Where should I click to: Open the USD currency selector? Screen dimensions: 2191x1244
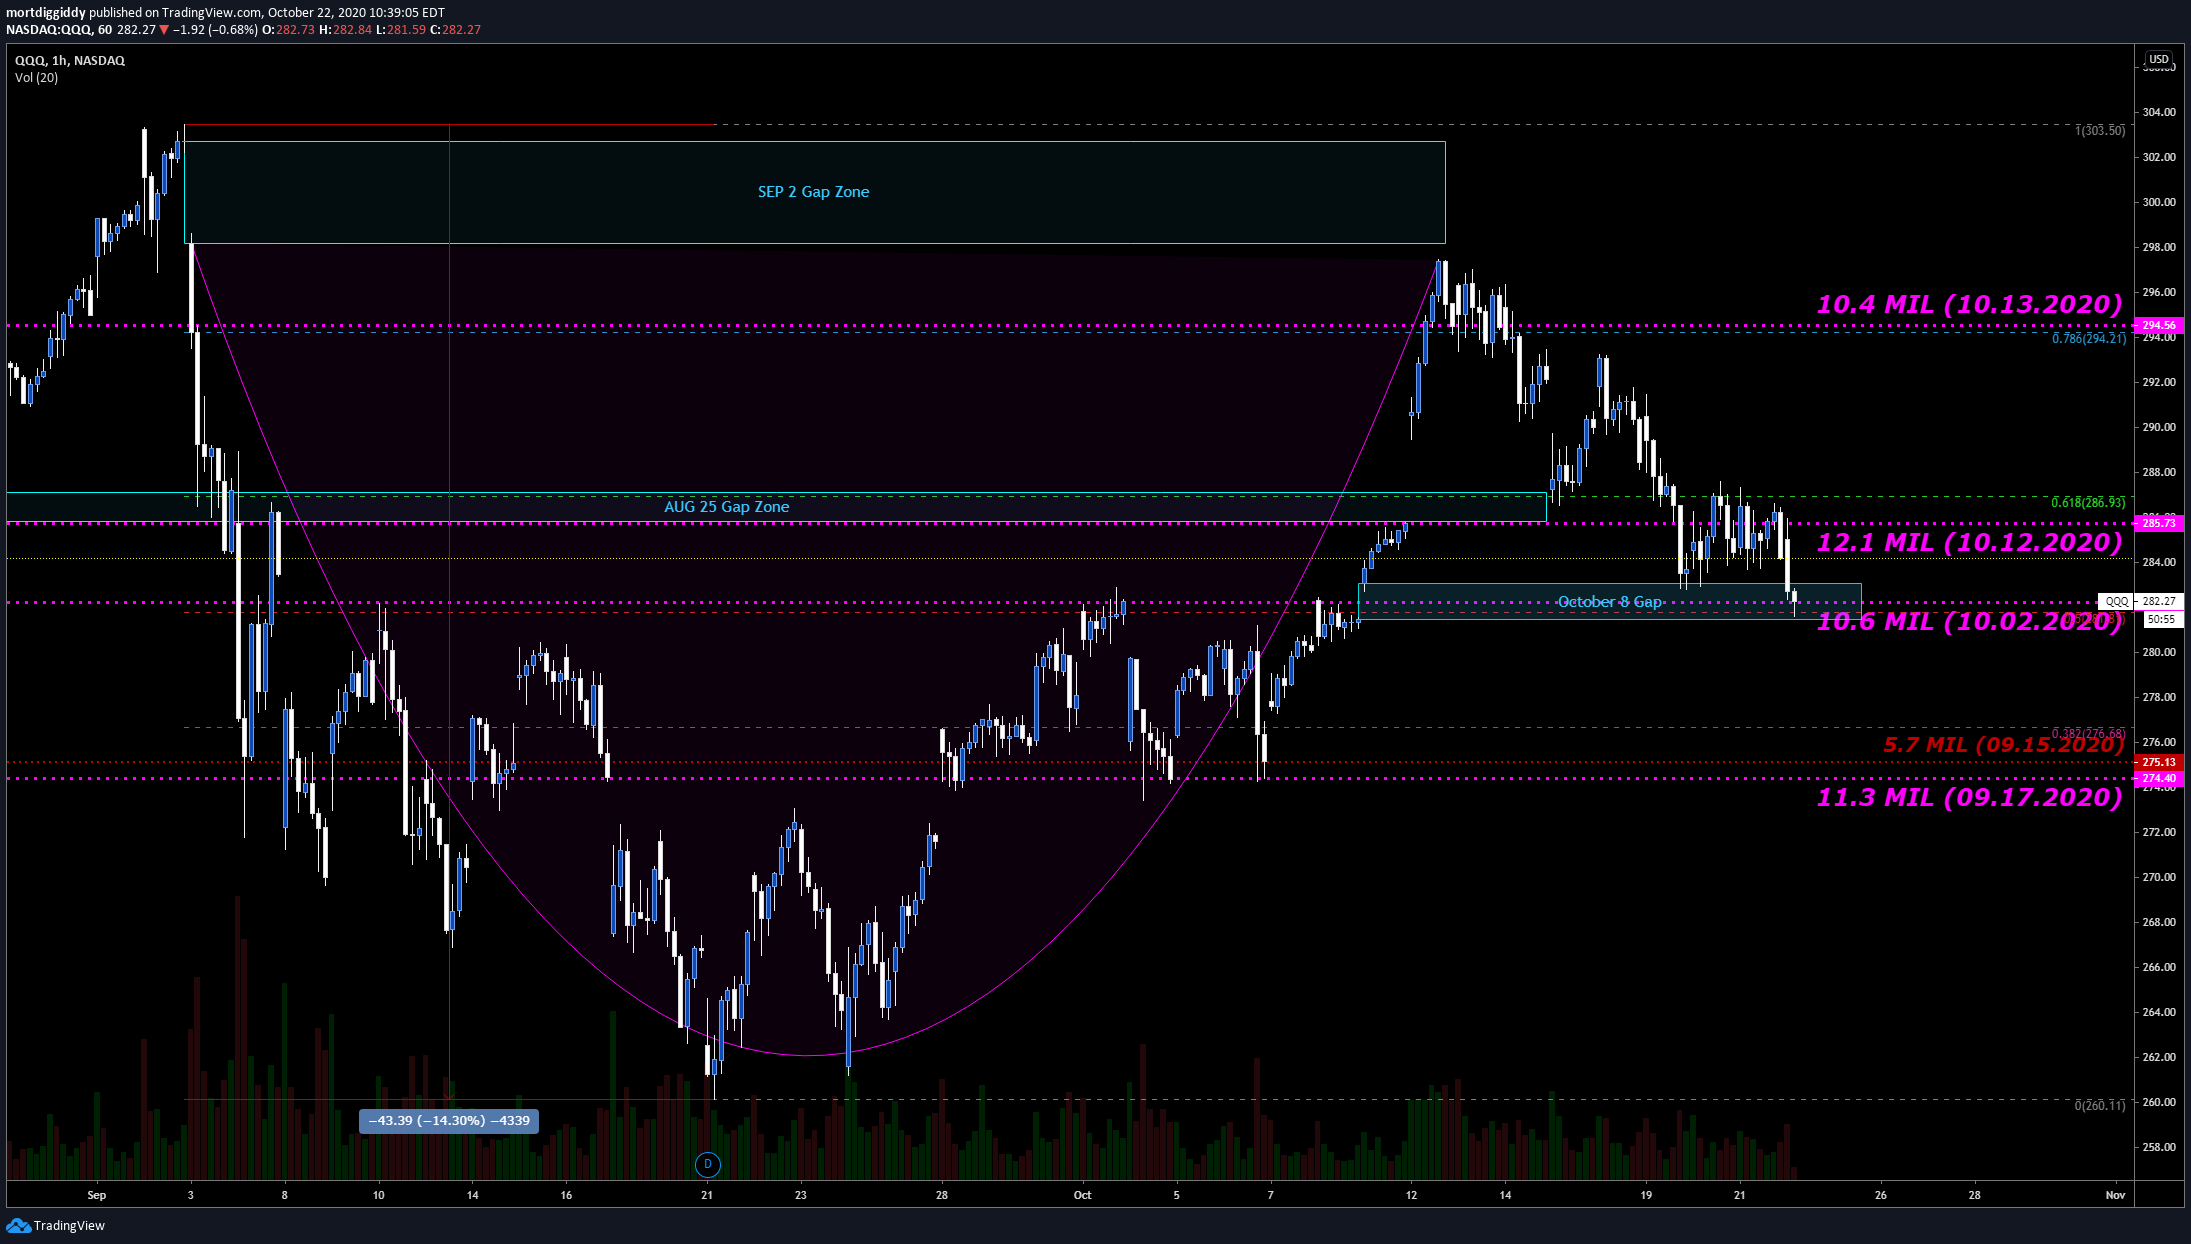pyautogui.click(x=2158, y=59)
